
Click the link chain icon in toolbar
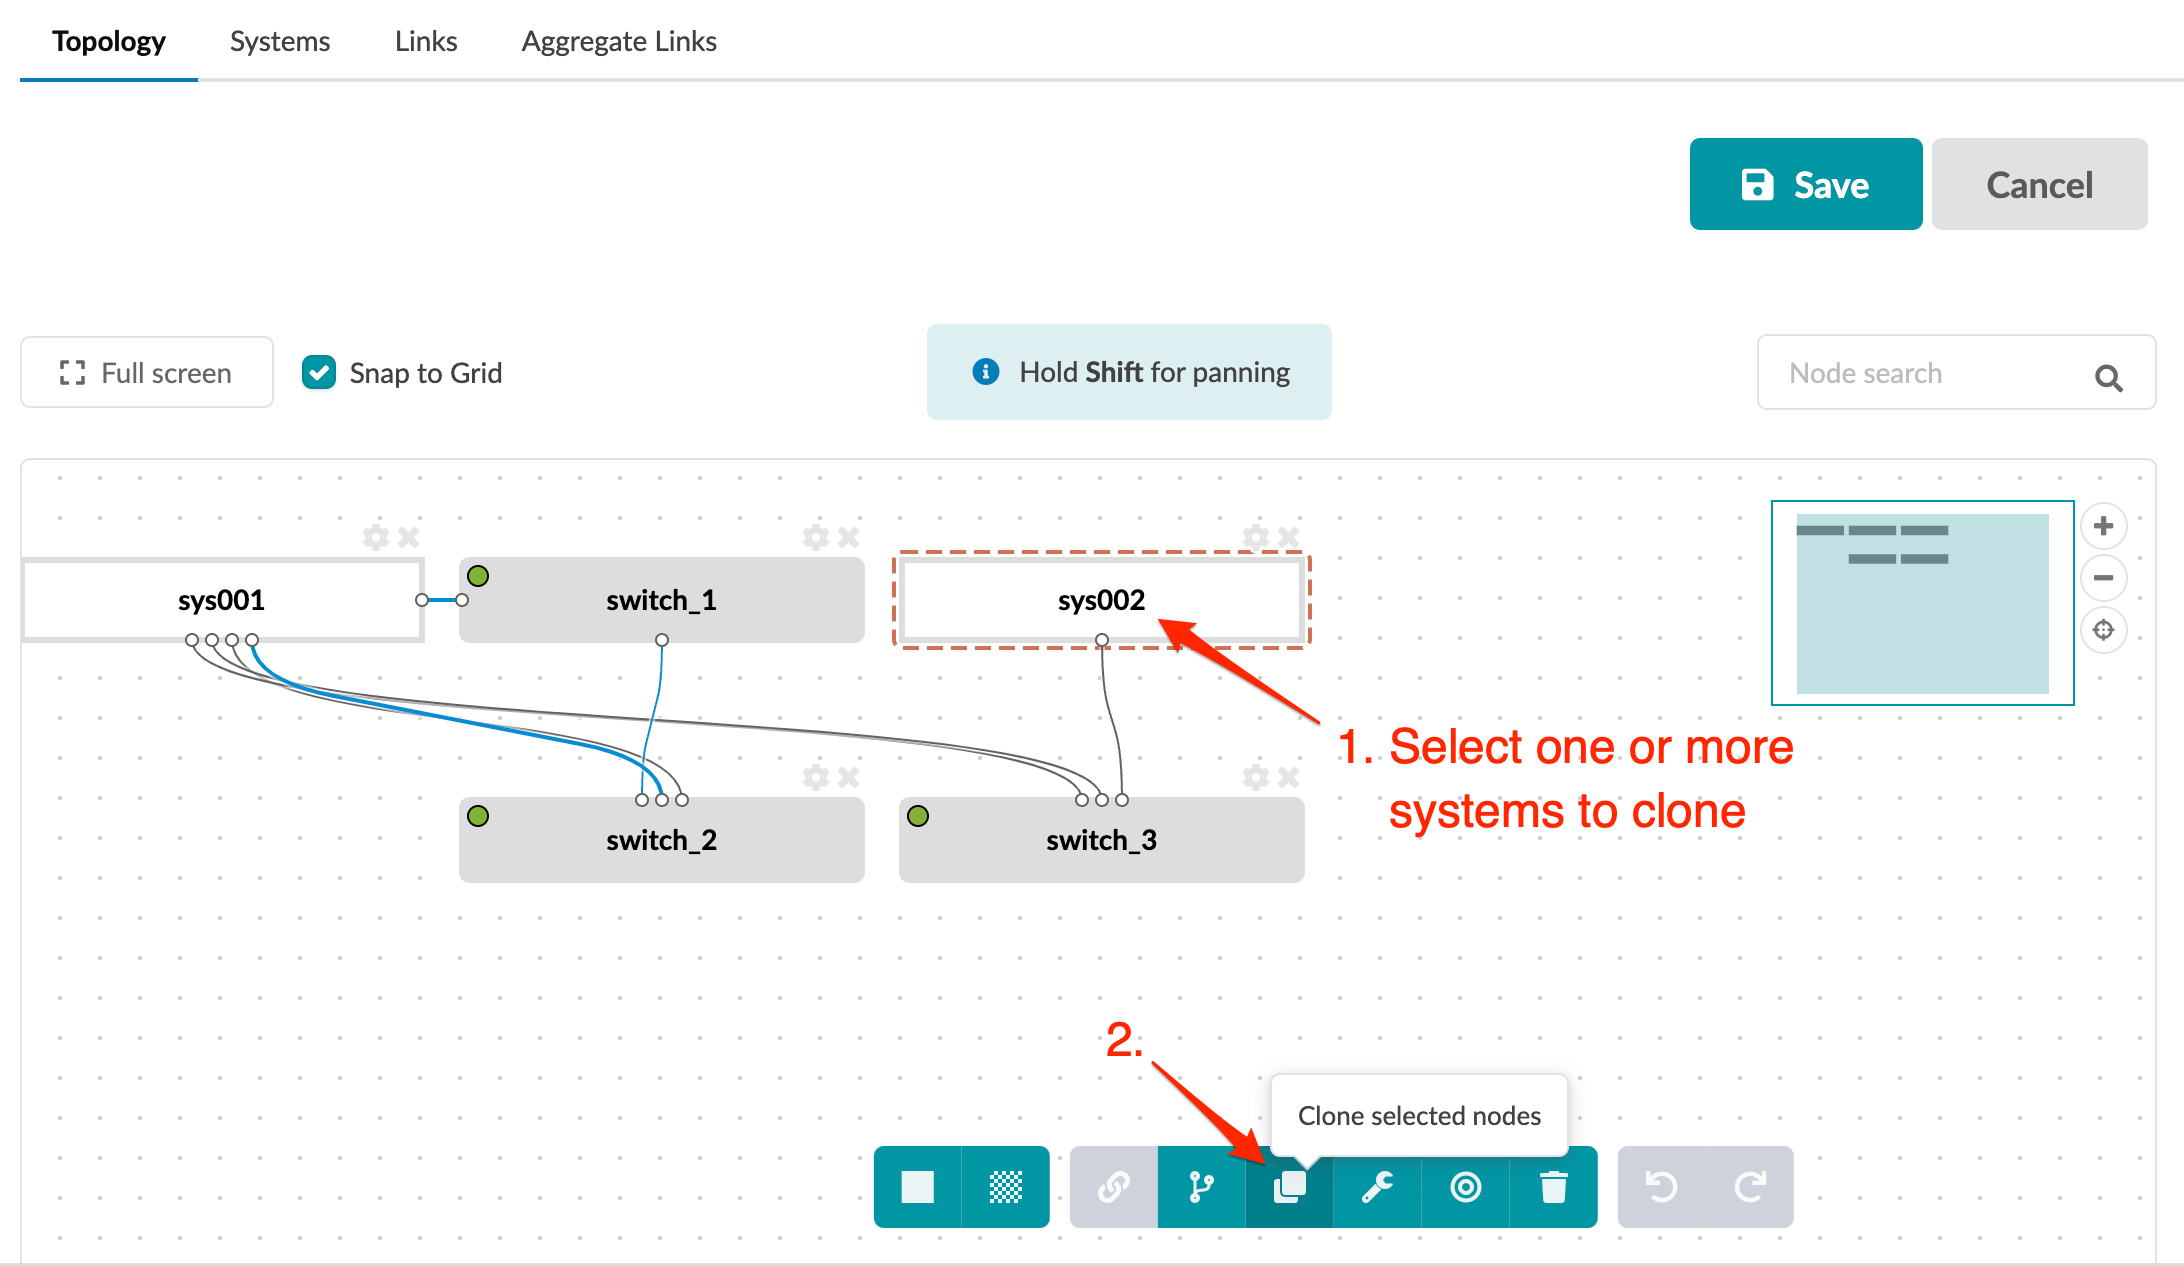click(1113, 1187)
